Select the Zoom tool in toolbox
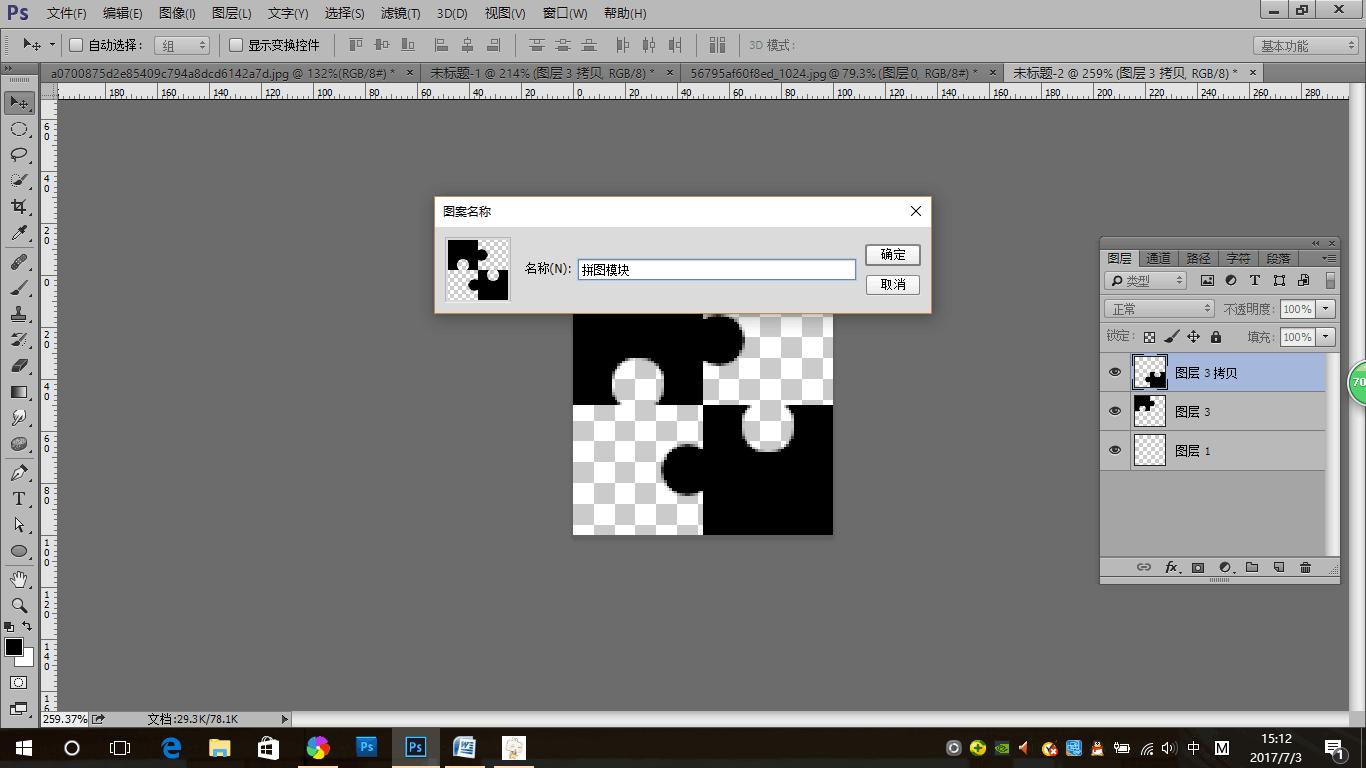This screenshot has width=1366, height=768. (18, 605)
